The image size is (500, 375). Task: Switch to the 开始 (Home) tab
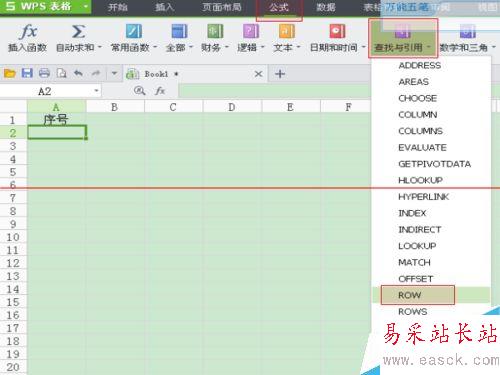pos(117,7)
